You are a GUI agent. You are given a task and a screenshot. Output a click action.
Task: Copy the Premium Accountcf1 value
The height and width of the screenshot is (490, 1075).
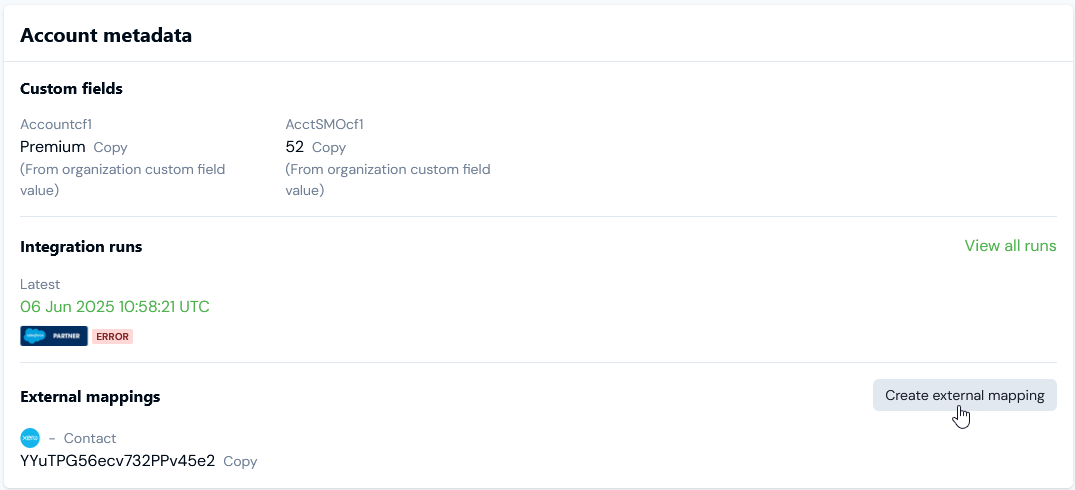[x=110, y=147]
